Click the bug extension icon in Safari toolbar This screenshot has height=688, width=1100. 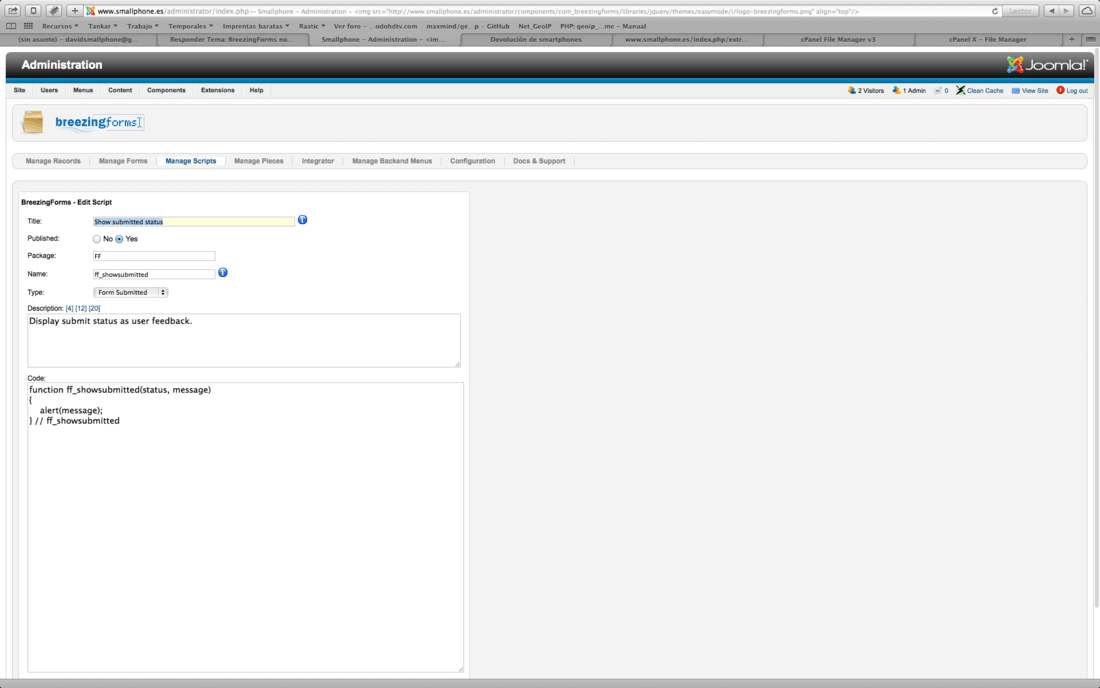pyautogui.click(x=54, y=11)
